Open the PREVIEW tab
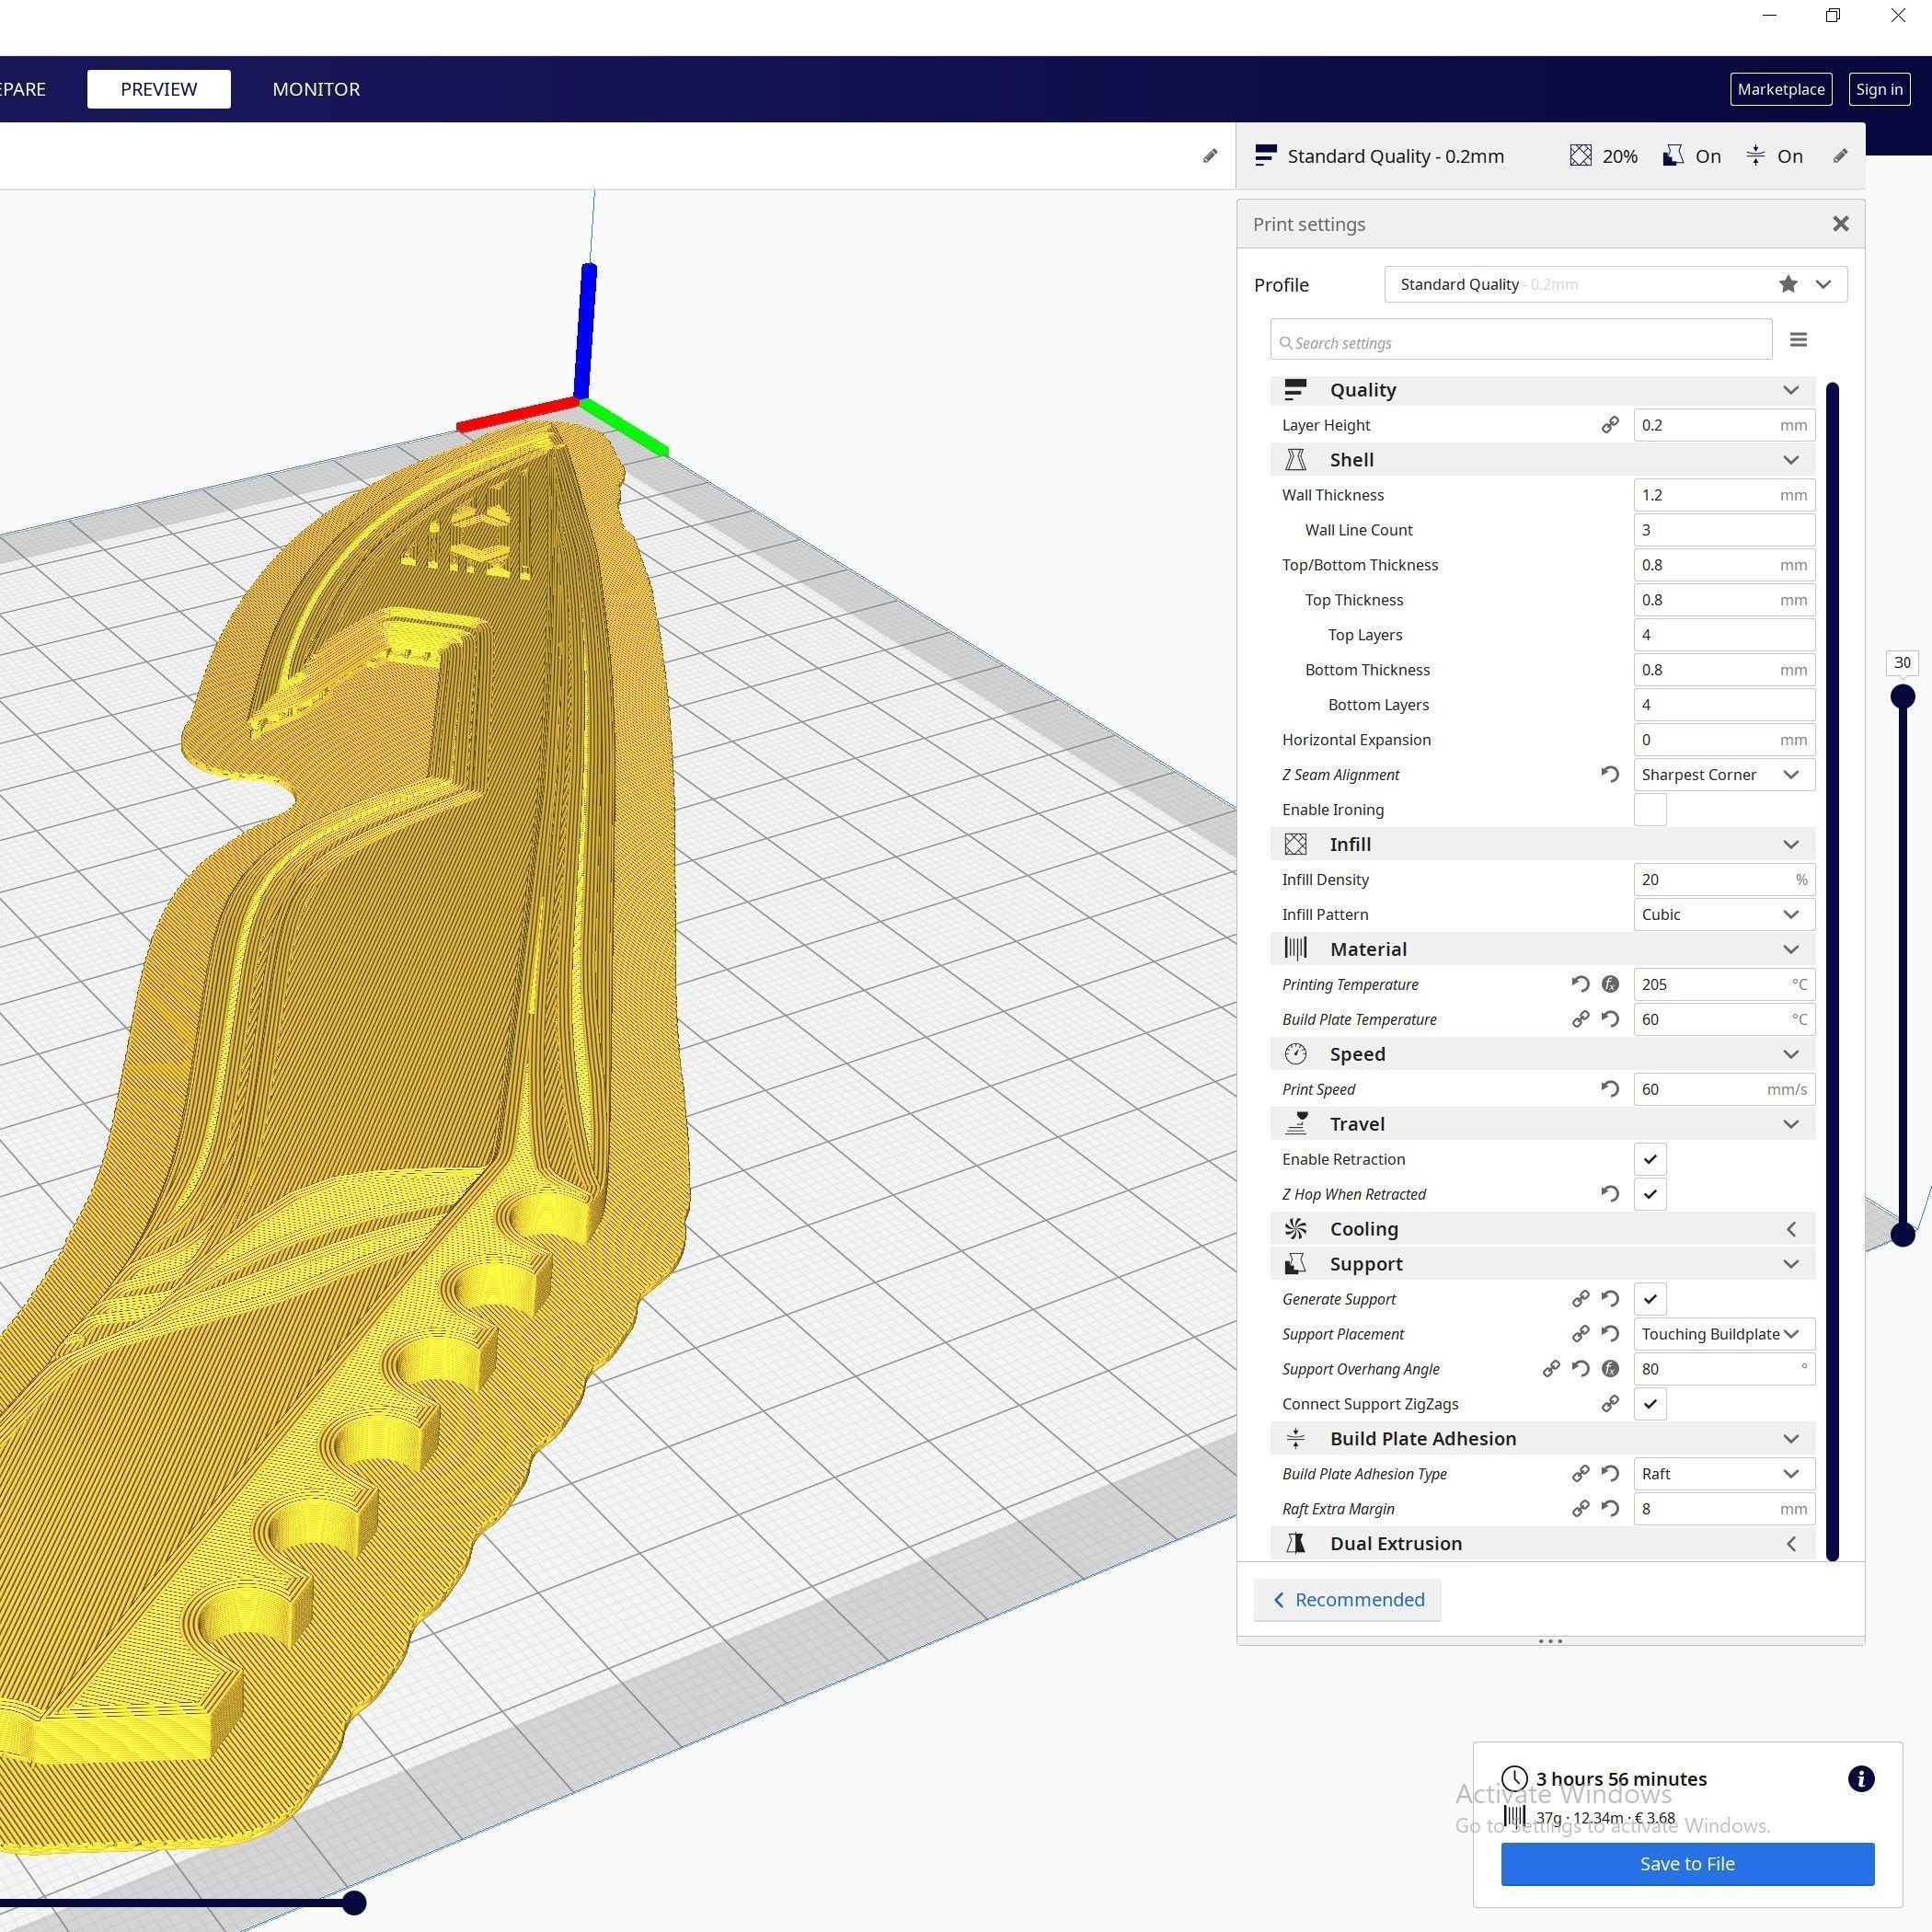 tap(159, 89)
